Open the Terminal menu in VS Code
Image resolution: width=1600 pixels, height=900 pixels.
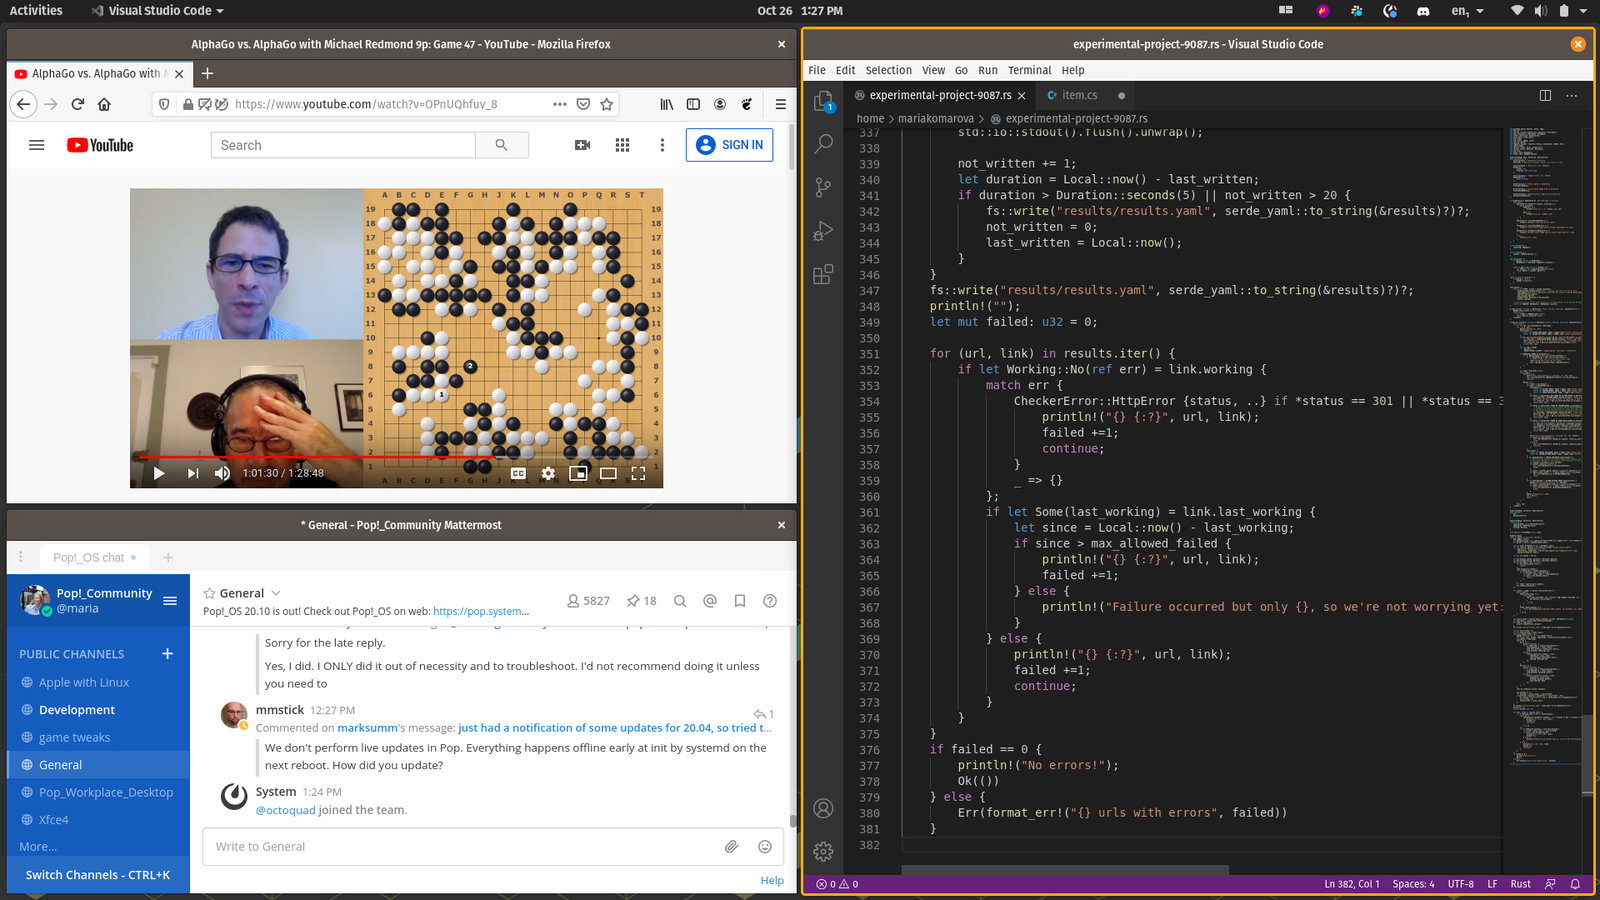1029,71
